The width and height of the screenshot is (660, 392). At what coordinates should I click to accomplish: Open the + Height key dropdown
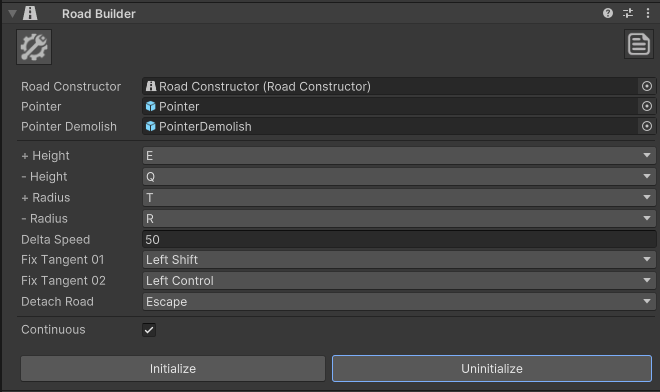click(x=399, y=156)
